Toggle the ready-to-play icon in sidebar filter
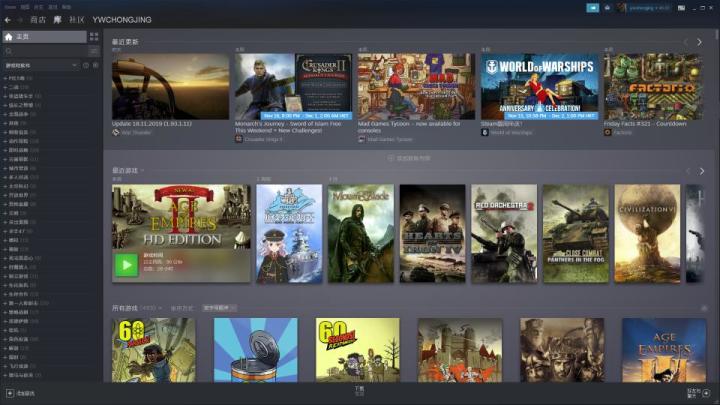 pos(96,66)
